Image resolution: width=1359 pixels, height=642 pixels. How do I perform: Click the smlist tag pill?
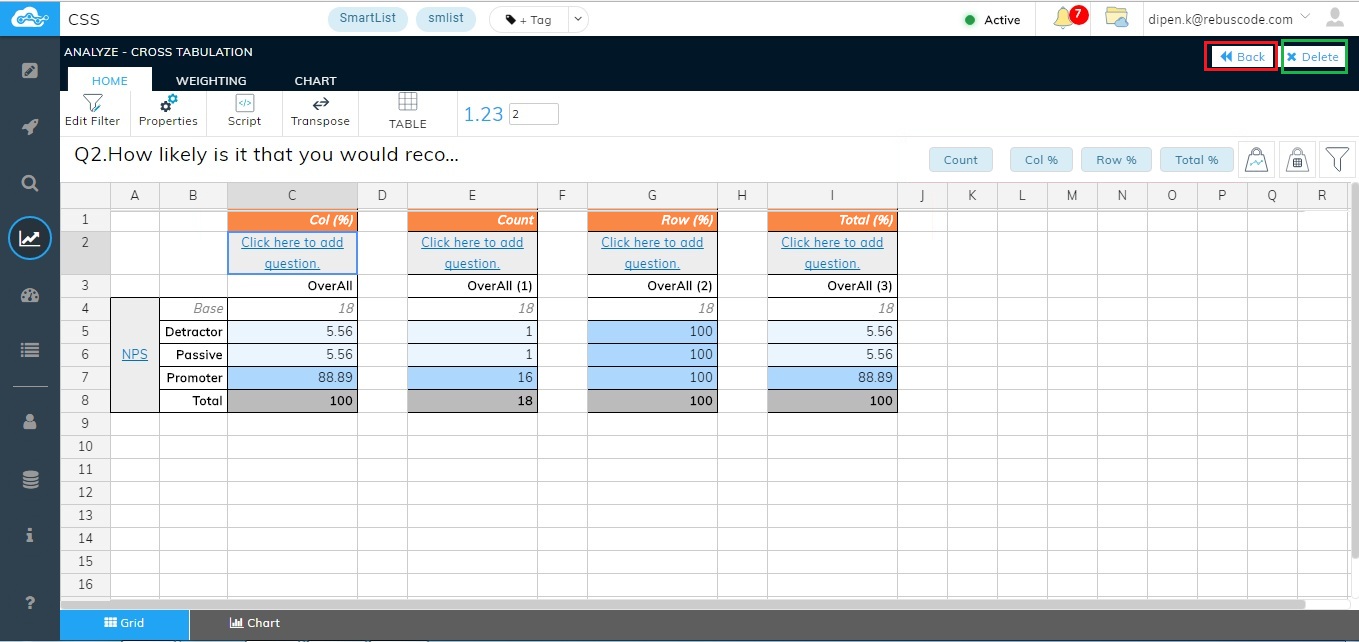[446, 18]
